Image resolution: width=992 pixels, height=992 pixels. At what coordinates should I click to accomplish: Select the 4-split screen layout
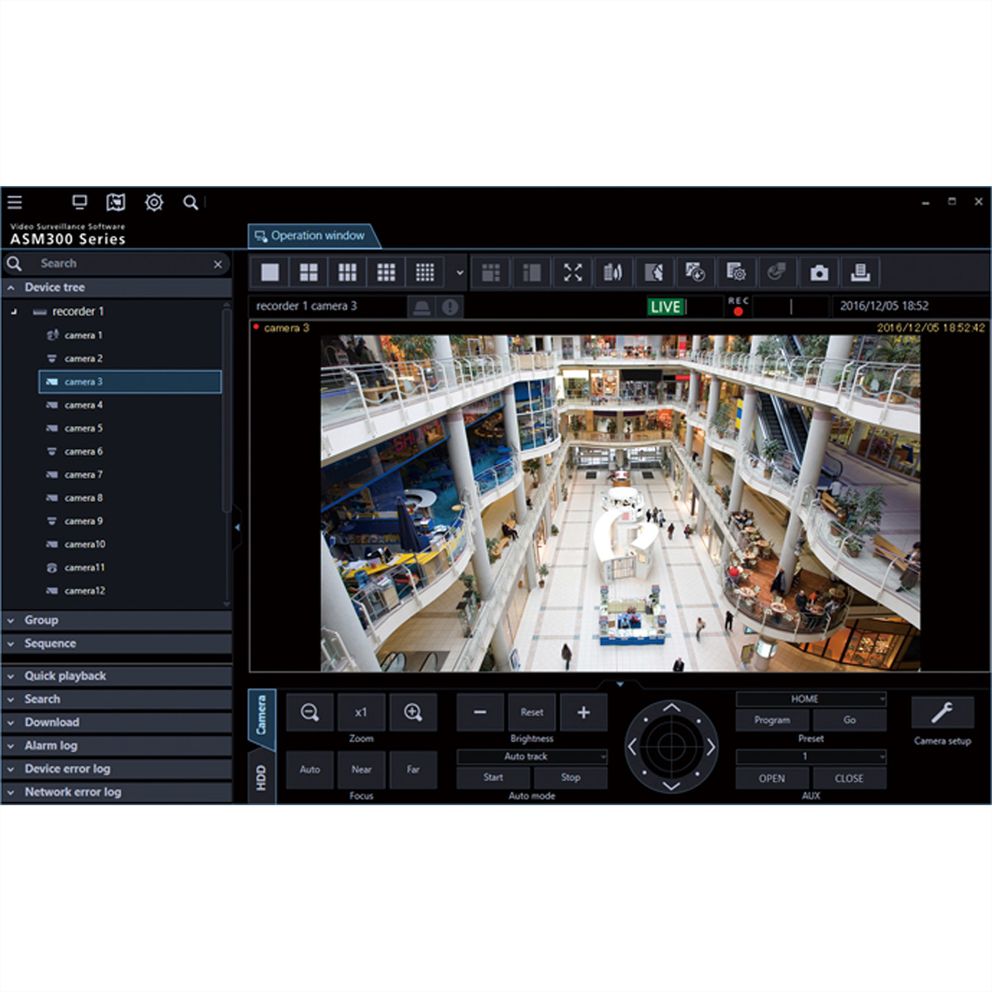[x=309, y=272]
